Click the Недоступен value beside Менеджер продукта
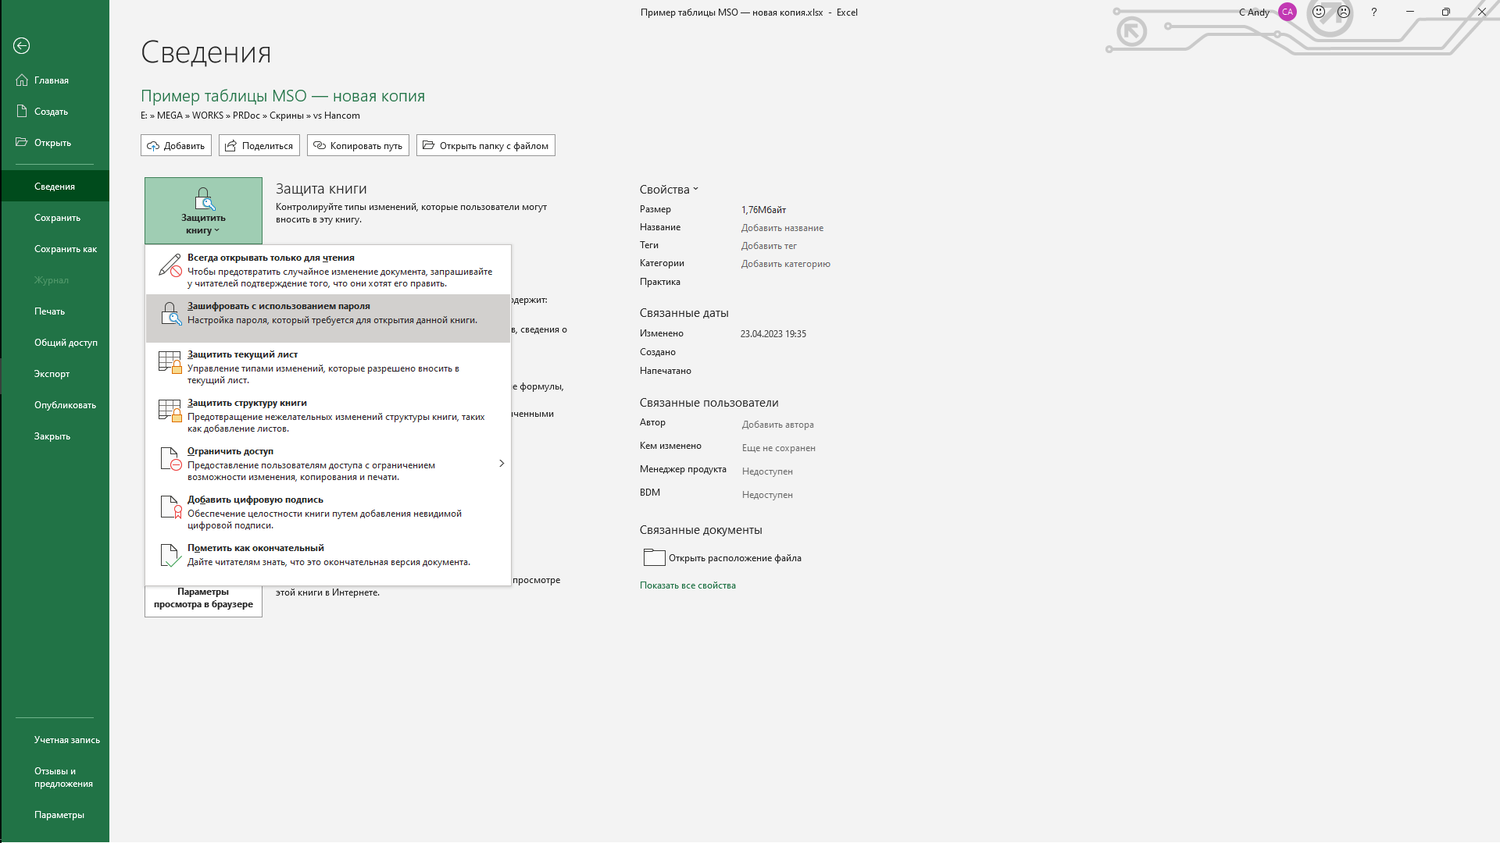 (767, 471)
